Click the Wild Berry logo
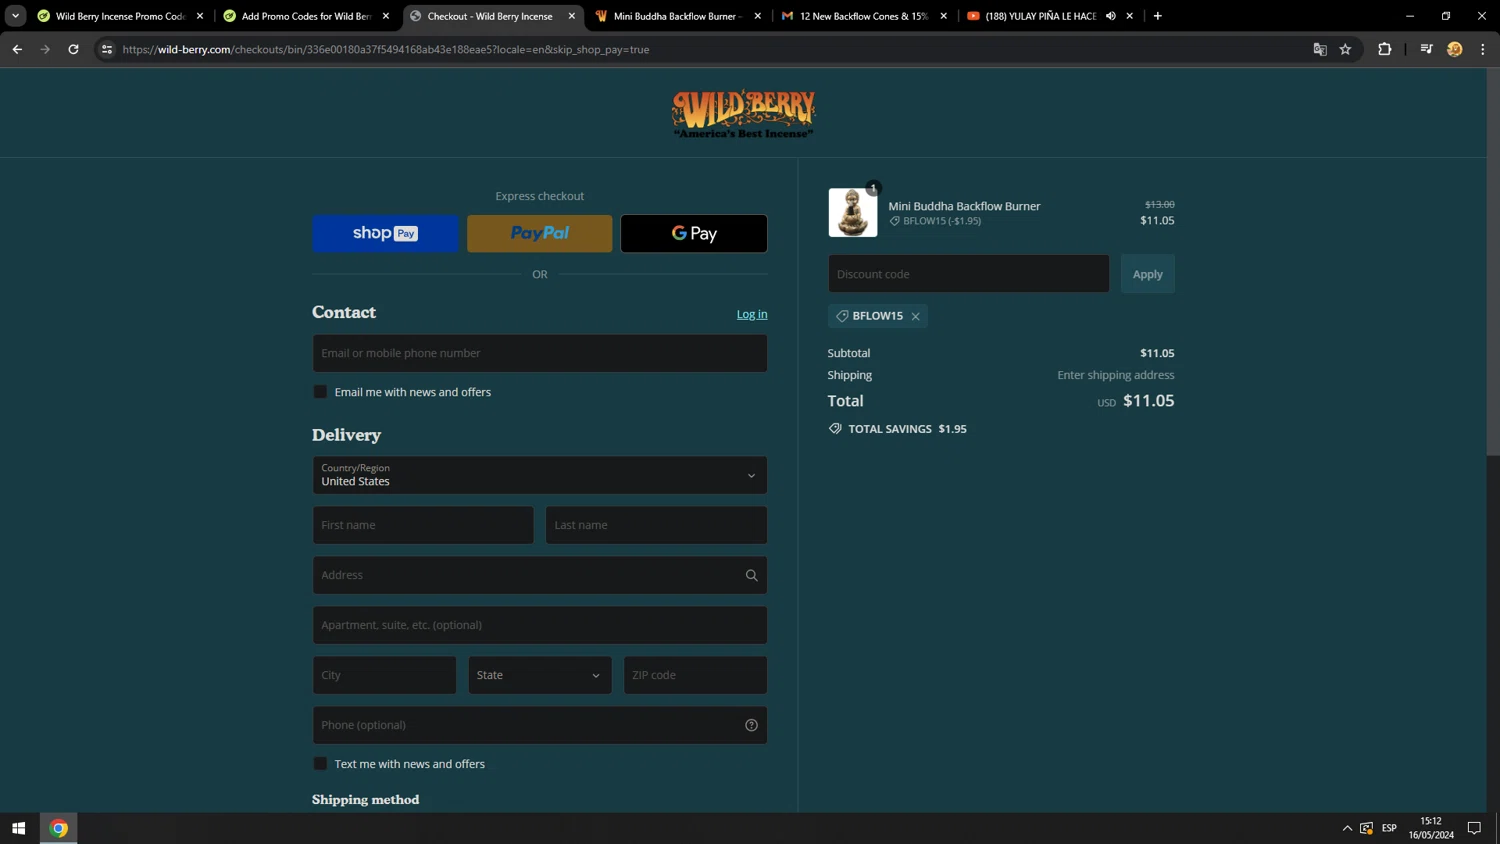The height and width of the screenshot is (844, 1500). 743,113
